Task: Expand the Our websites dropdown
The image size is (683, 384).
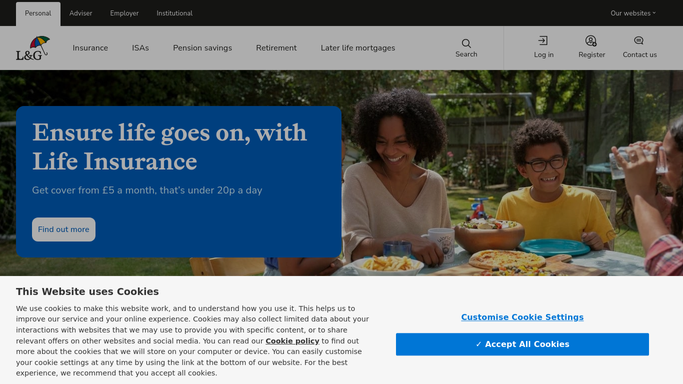Action: click(x=633, y=13)
